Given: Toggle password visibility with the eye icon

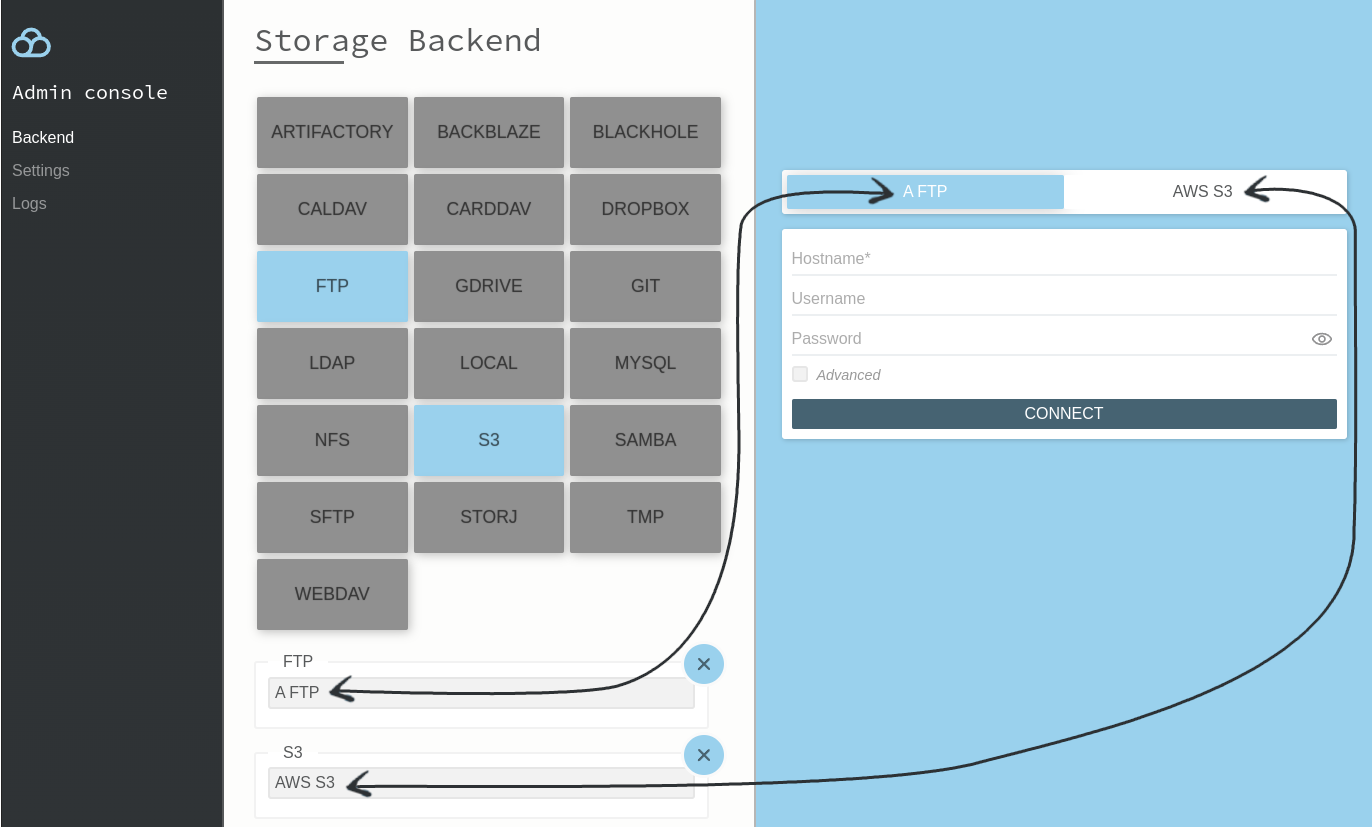Looking at the screenshot, I should (x=1321, y=338).
